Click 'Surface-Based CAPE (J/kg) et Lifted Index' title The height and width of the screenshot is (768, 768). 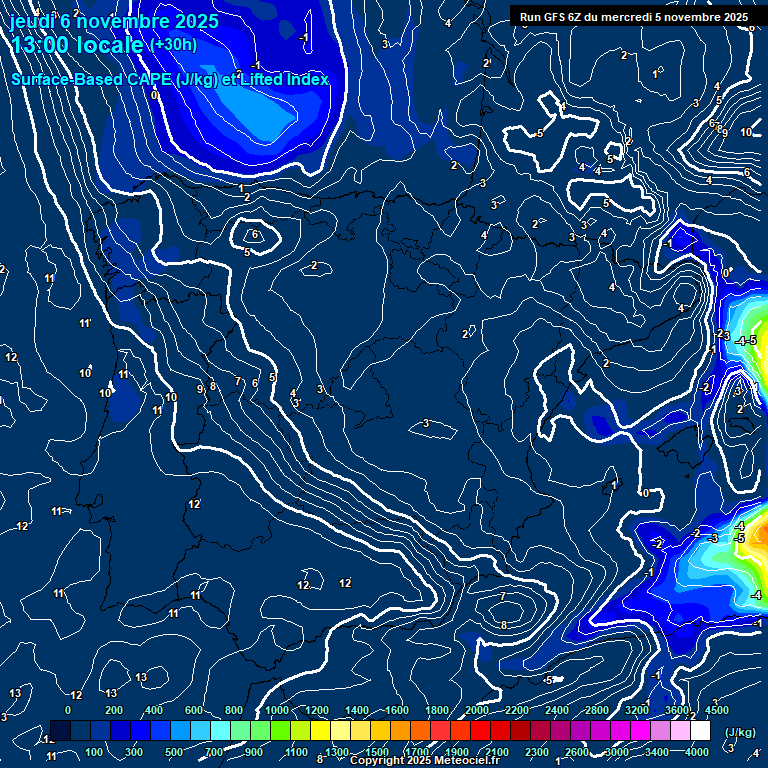point(169,79)
